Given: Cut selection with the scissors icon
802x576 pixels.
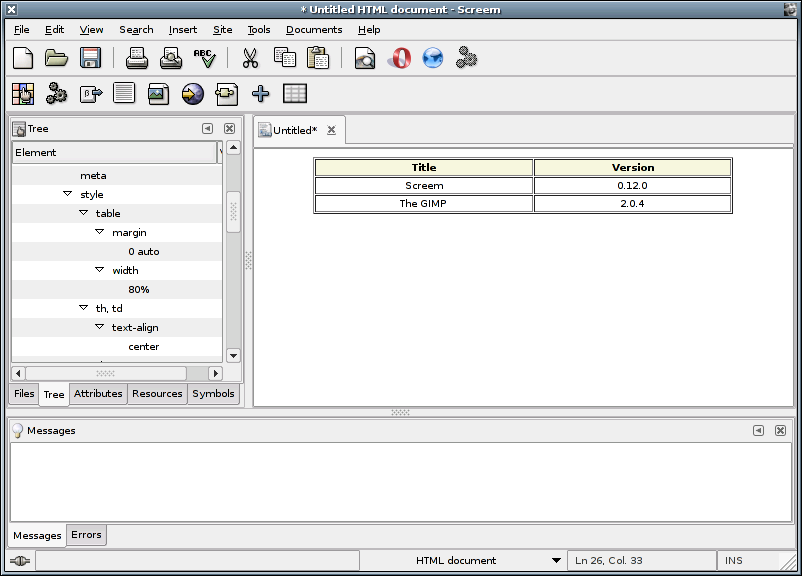Looking at the screenshot, I should pos(250,58).
